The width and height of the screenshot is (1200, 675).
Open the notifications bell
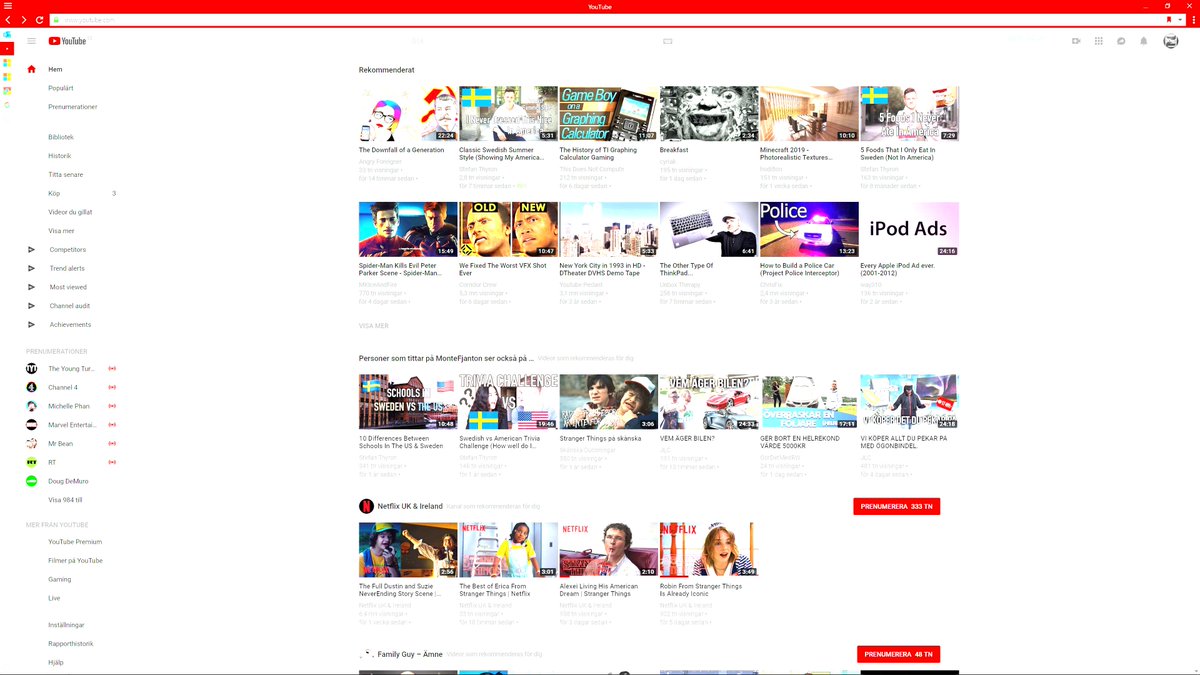coord(1144,41)
